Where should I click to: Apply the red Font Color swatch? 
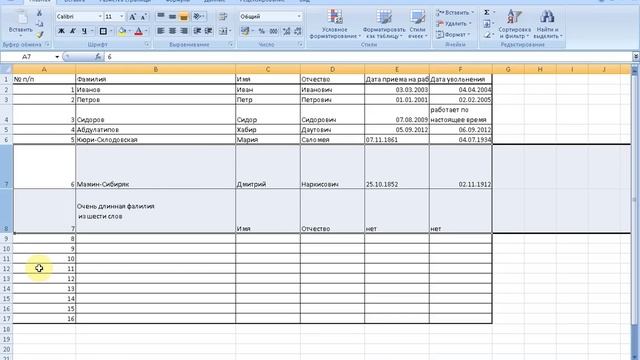pos(139,31)
